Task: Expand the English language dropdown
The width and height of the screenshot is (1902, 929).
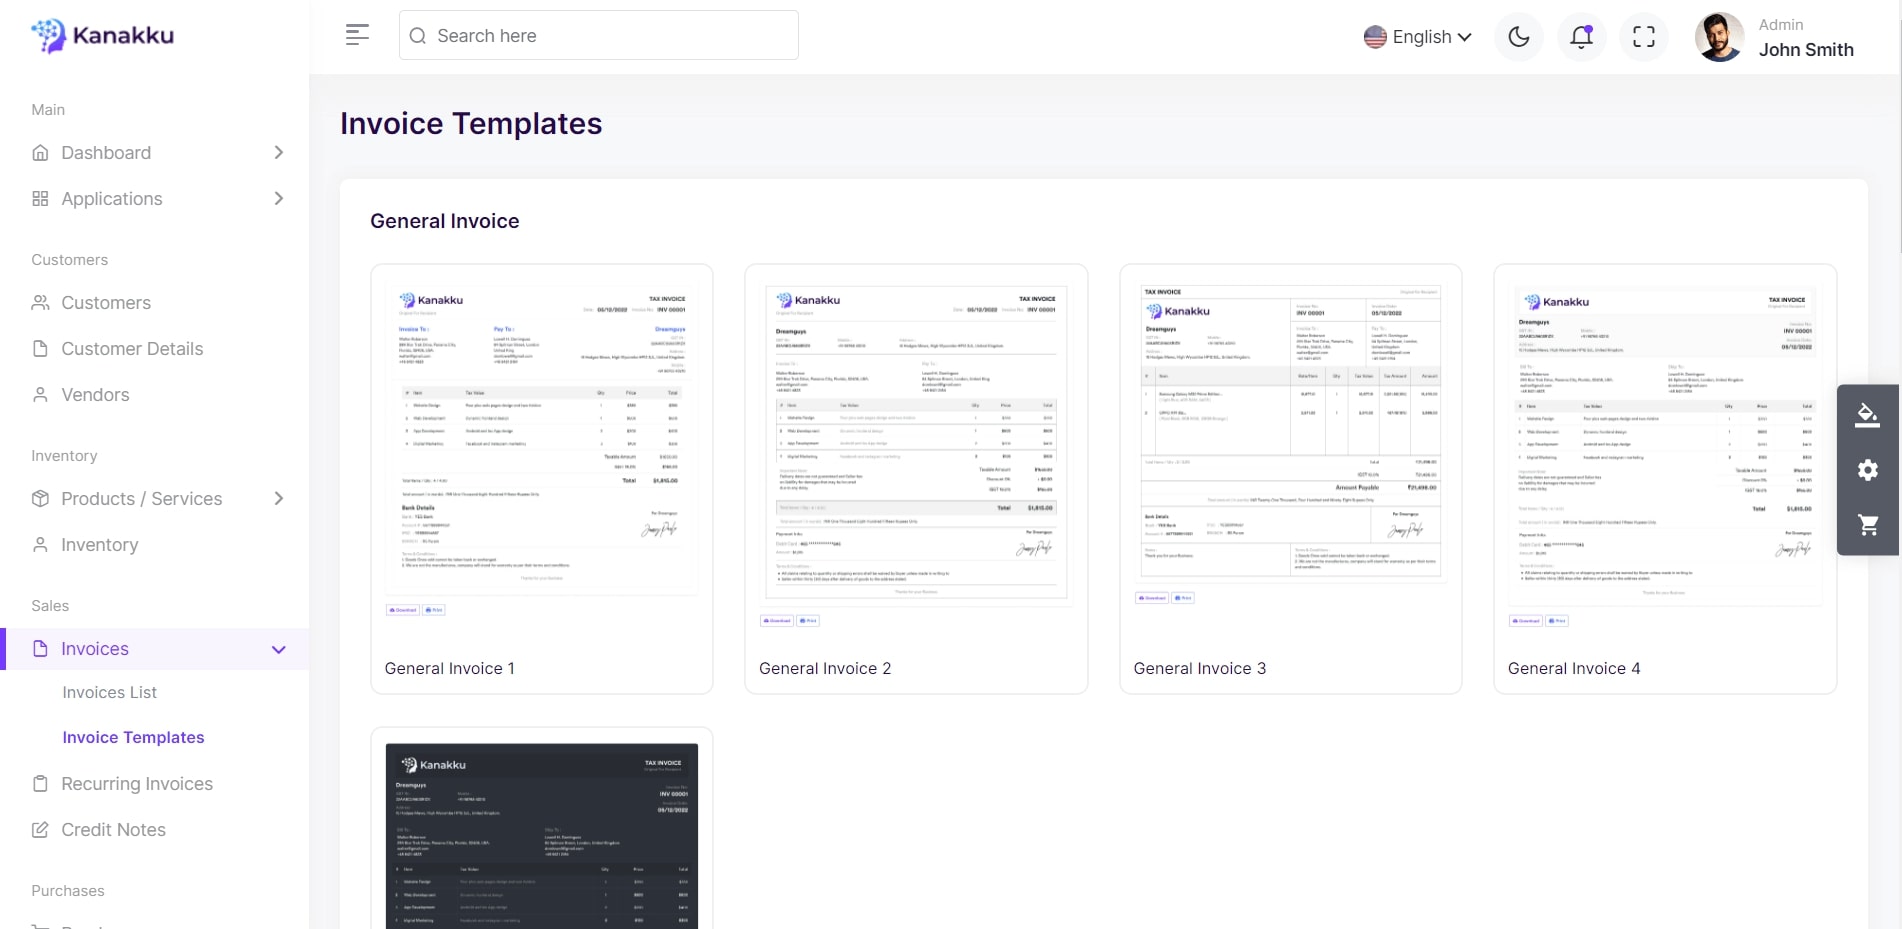Action: [x=1417, y=36]
